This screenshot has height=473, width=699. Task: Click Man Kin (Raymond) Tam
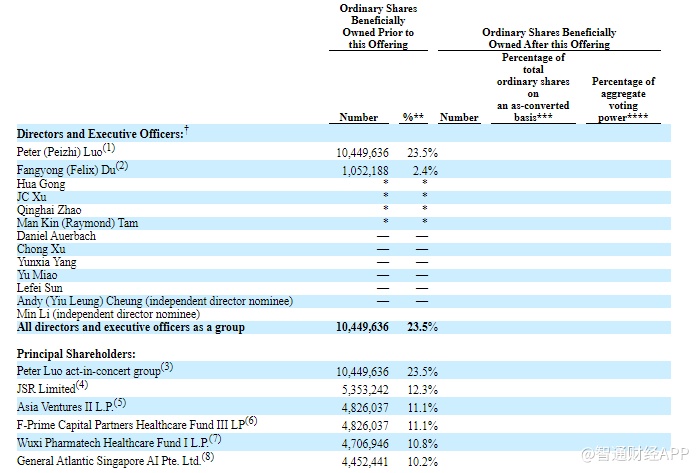[78, 223]
